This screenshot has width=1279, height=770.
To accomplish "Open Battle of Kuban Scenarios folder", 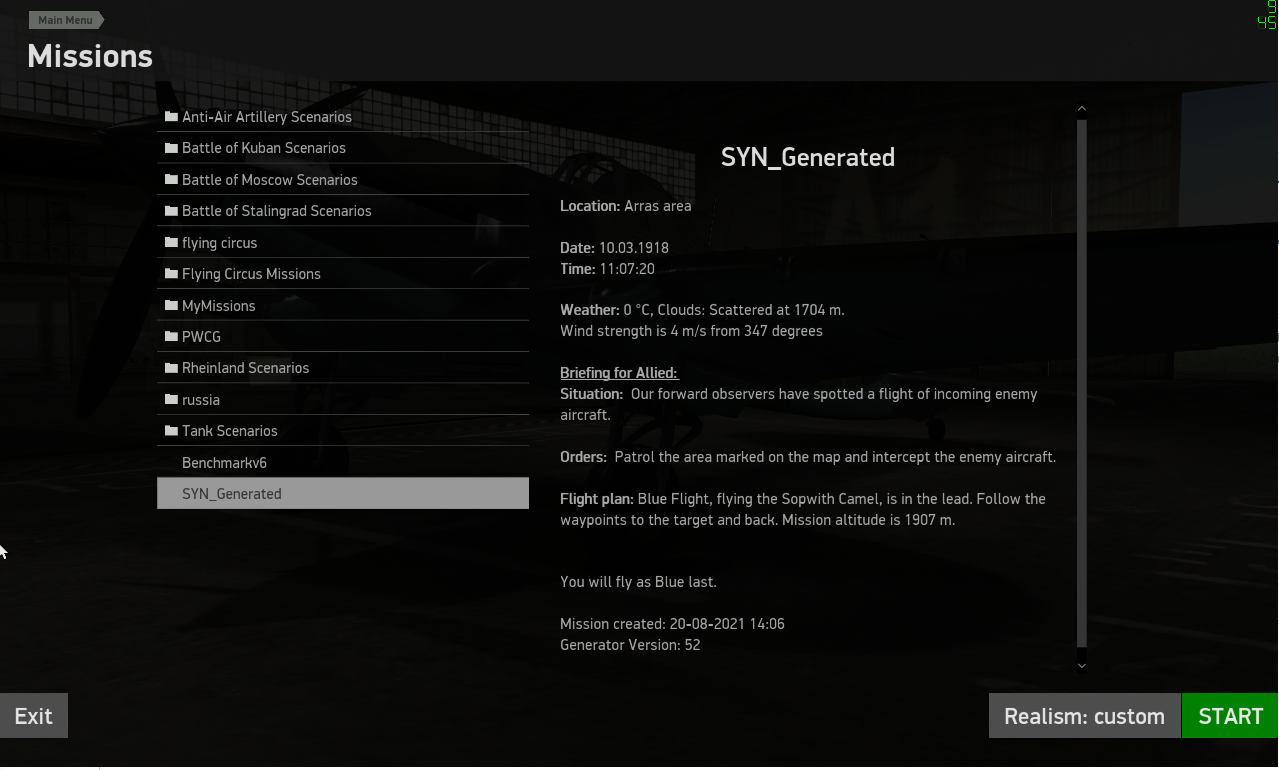I will coord(343,148).
